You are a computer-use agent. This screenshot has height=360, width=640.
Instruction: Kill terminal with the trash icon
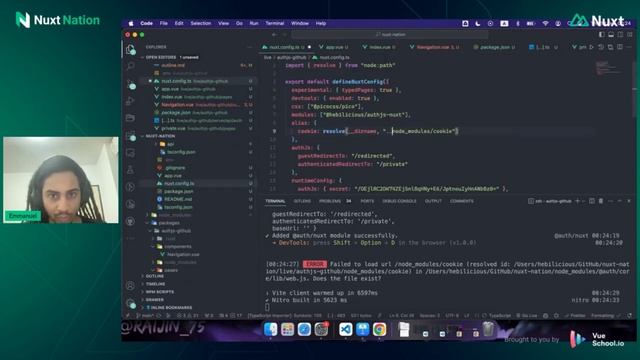coord(601,201)
